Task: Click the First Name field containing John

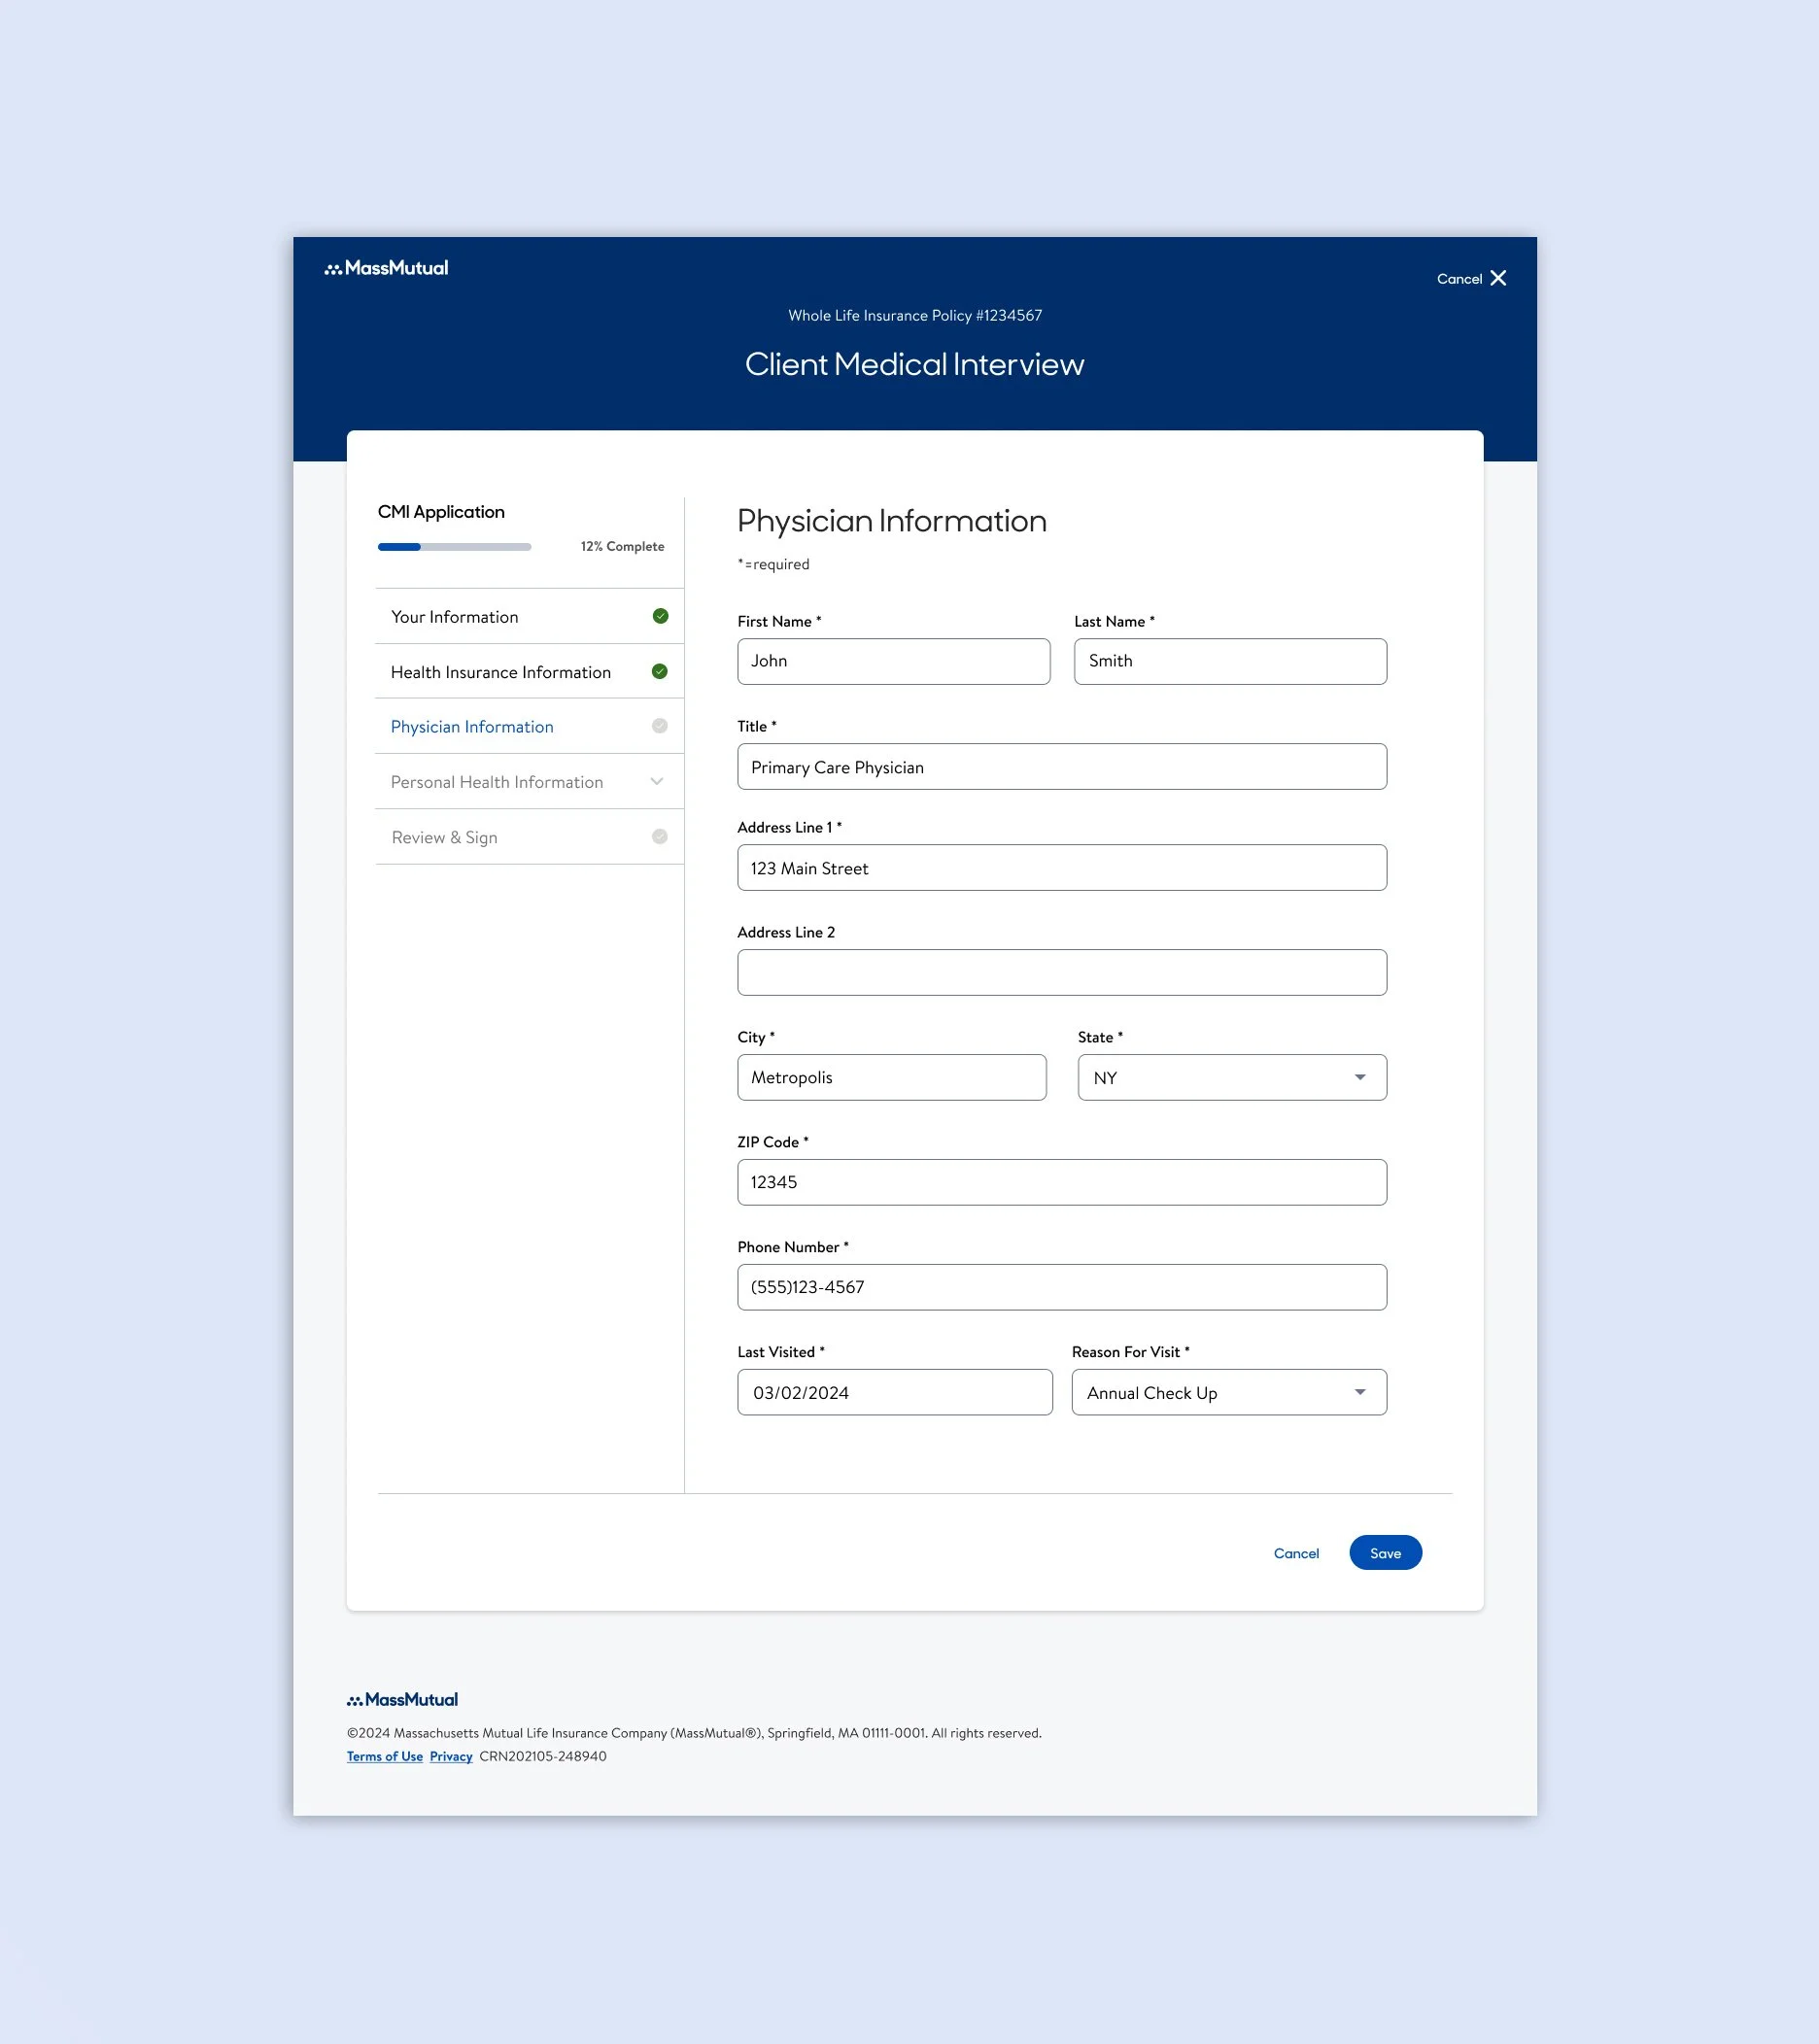Action: pos(893,661)
